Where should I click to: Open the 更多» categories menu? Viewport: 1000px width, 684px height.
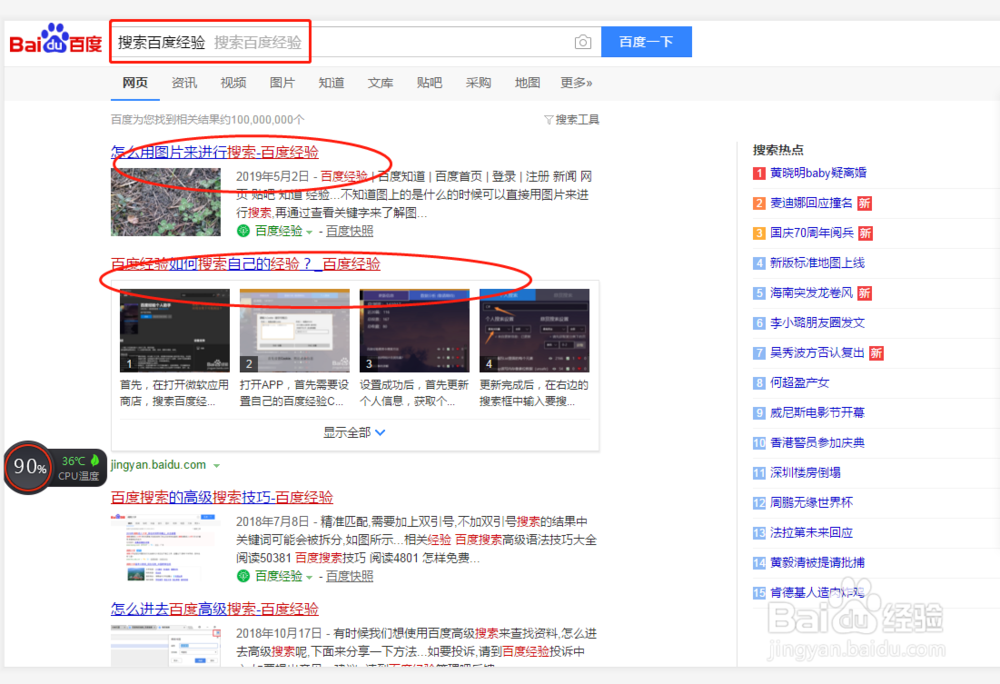[x=576, y=83]
